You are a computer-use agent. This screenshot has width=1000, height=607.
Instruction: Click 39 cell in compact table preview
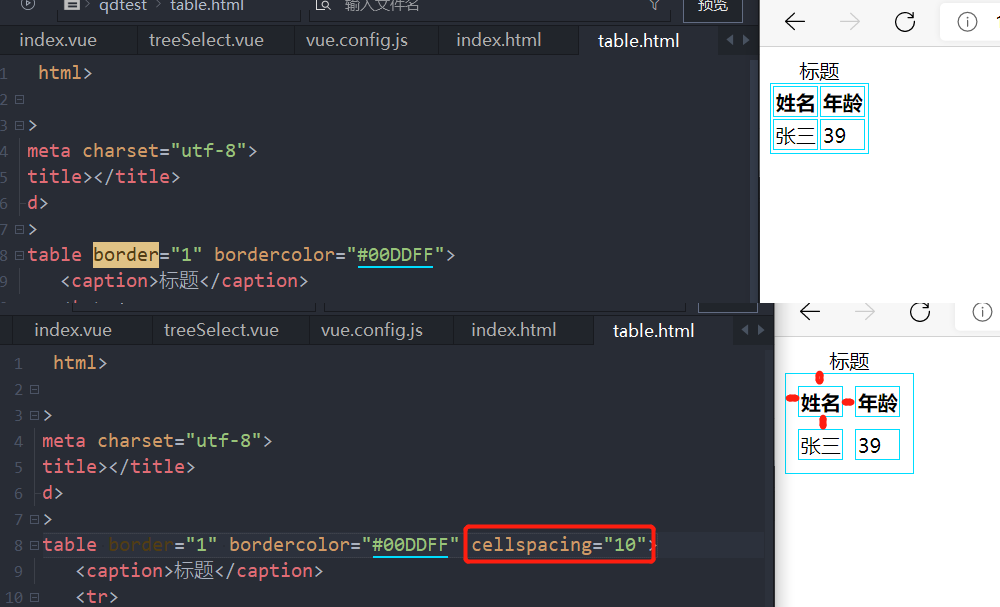point(842,135)
